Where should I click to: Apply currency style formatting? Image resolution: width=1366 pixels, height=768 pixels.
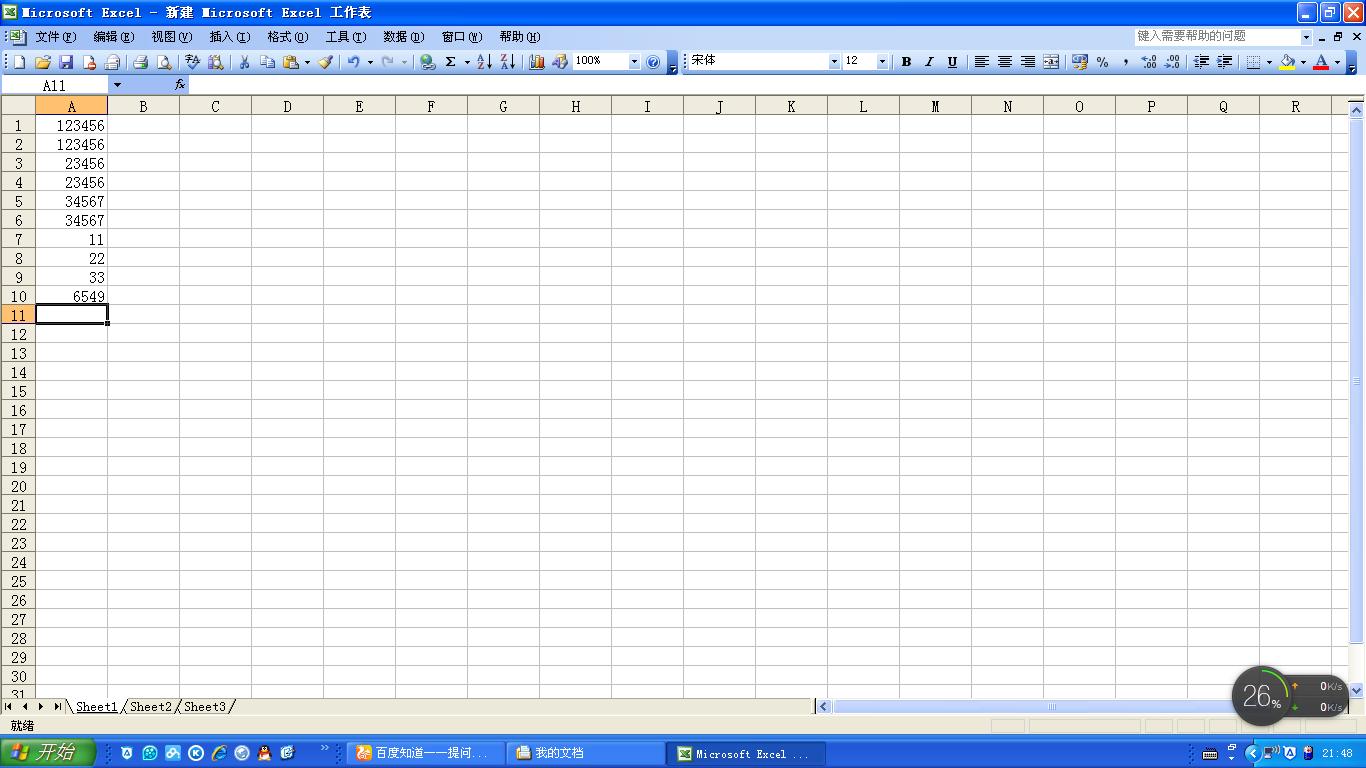[1079, 62]
